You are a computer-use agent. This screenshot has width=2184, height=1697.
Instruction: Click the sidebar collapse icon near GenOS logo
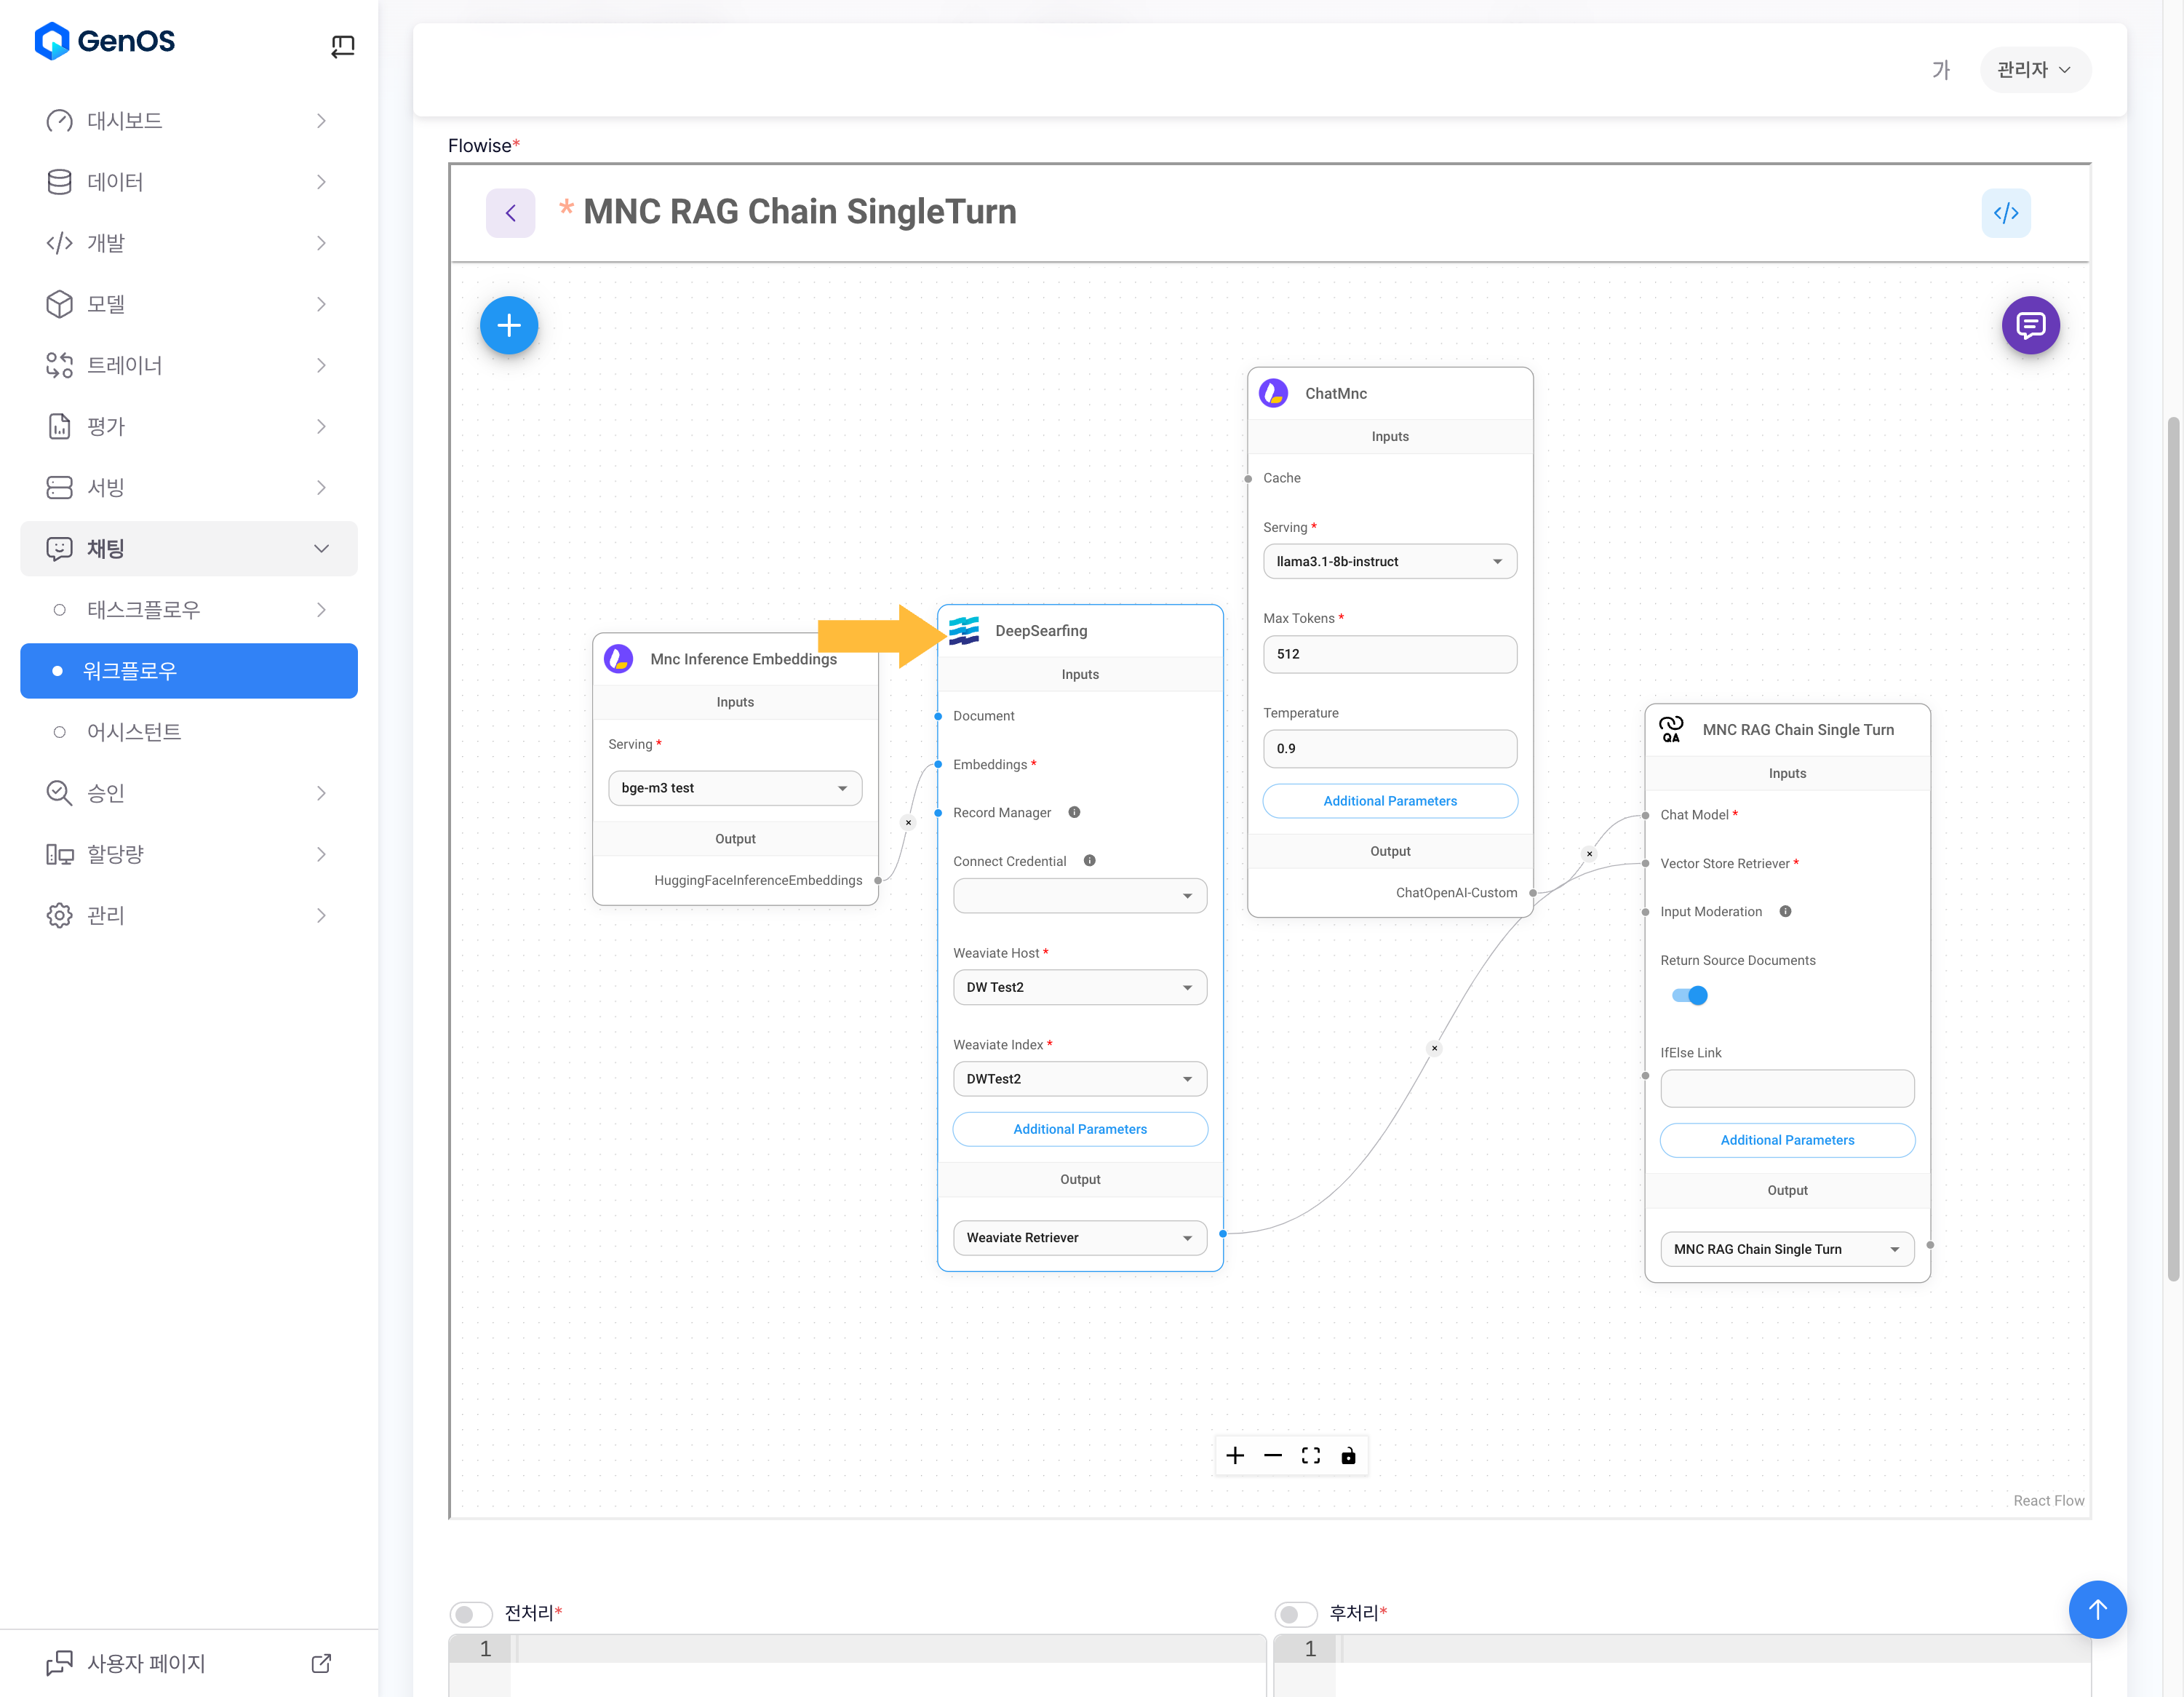342,46
